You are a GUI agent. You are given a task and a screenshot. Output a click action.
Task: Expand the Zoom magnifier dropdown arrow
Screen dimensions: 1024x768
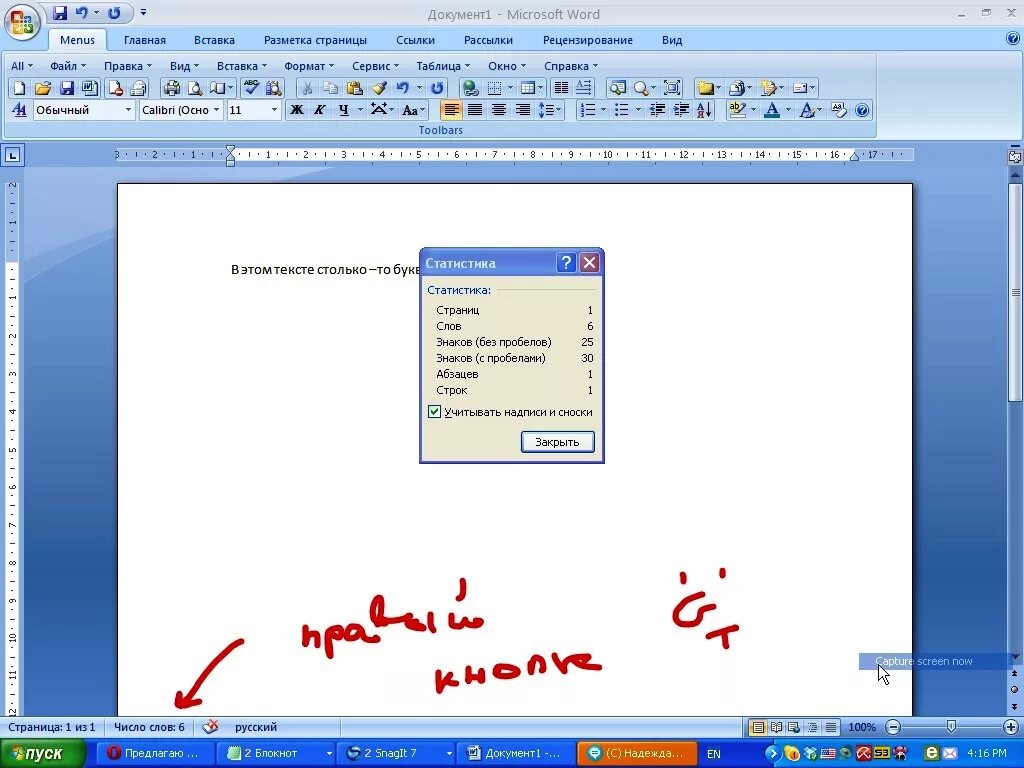pos(653,88)
